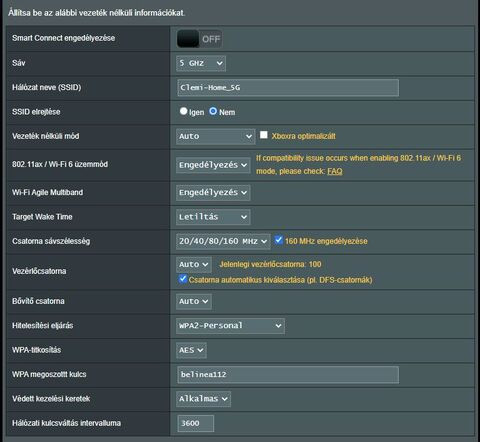Click the Hálózati kulcsváltás intervalluma field
This screenshot has height=442, width=480.
pyautogui.click(x=196, y=423)
